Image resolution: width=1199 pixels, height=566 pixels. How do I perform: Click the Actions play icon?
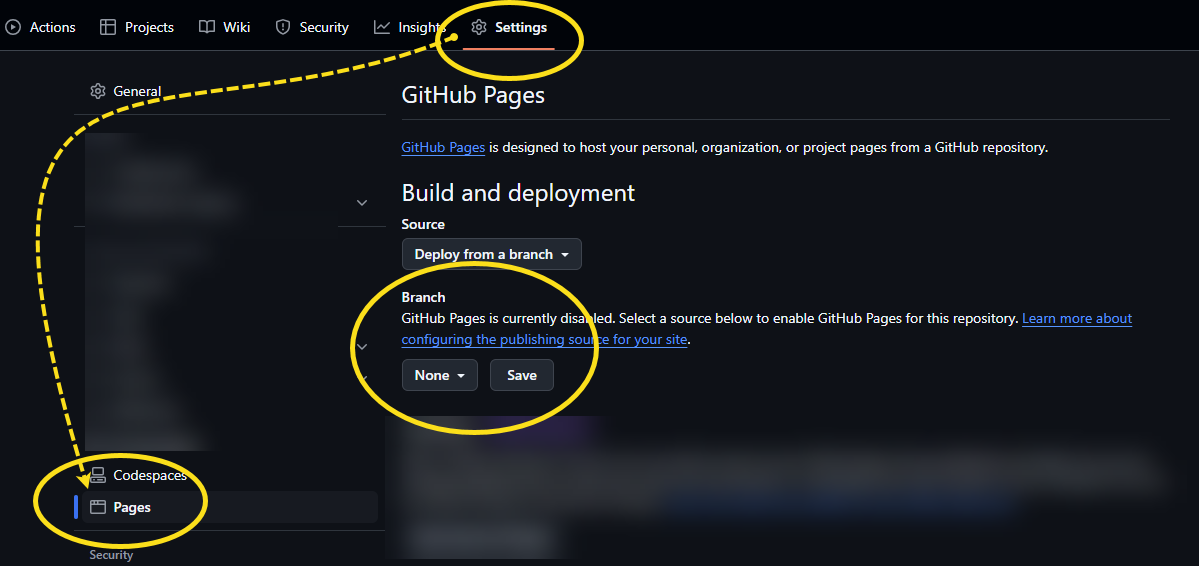[13, 27]
